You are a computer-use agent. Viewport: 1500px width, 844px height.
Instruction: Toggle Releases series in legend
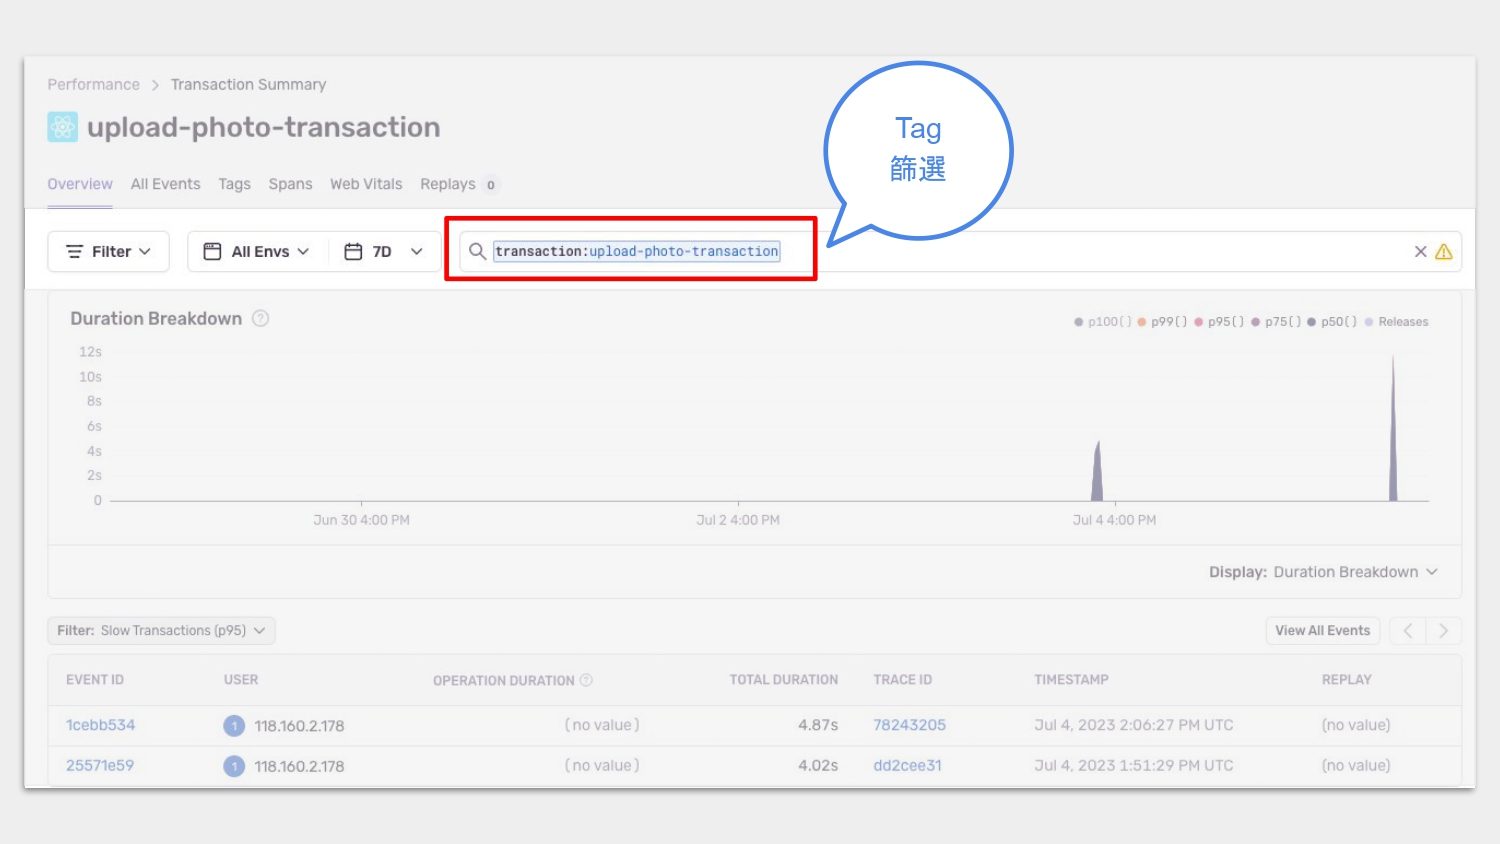(x=1397, y=322)
